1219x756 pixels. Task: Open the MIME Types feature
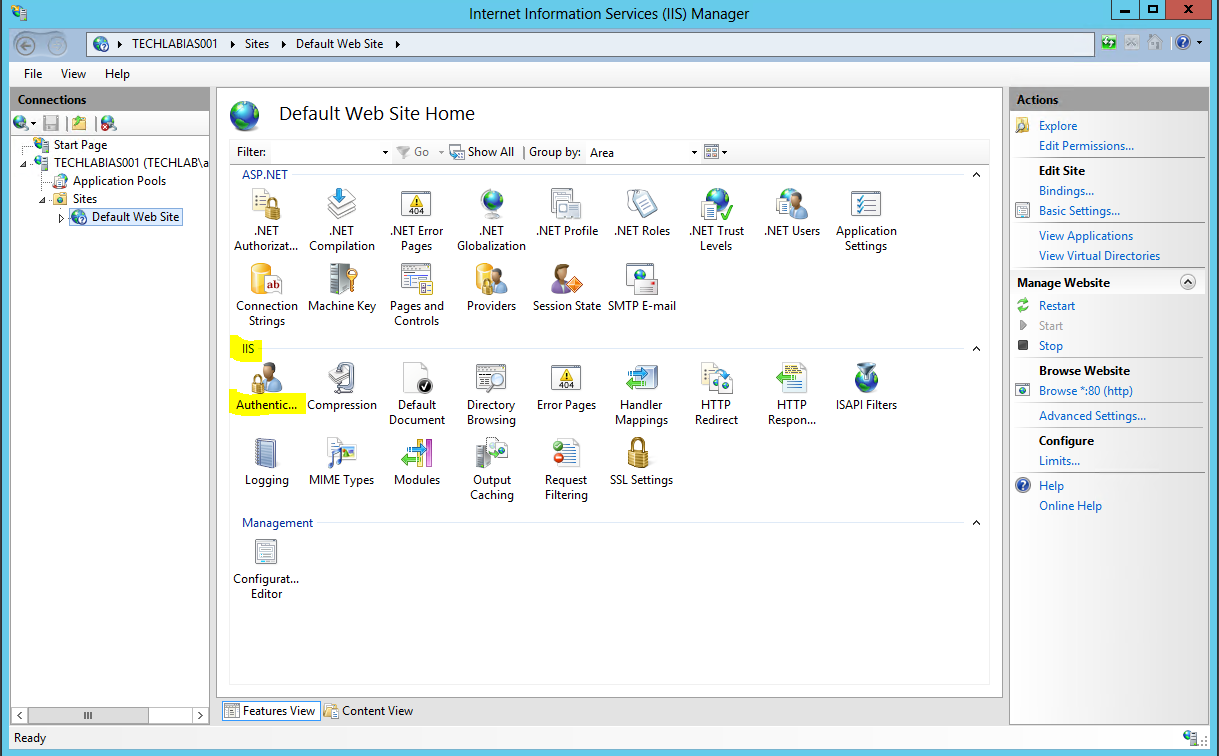pos(342,463)
